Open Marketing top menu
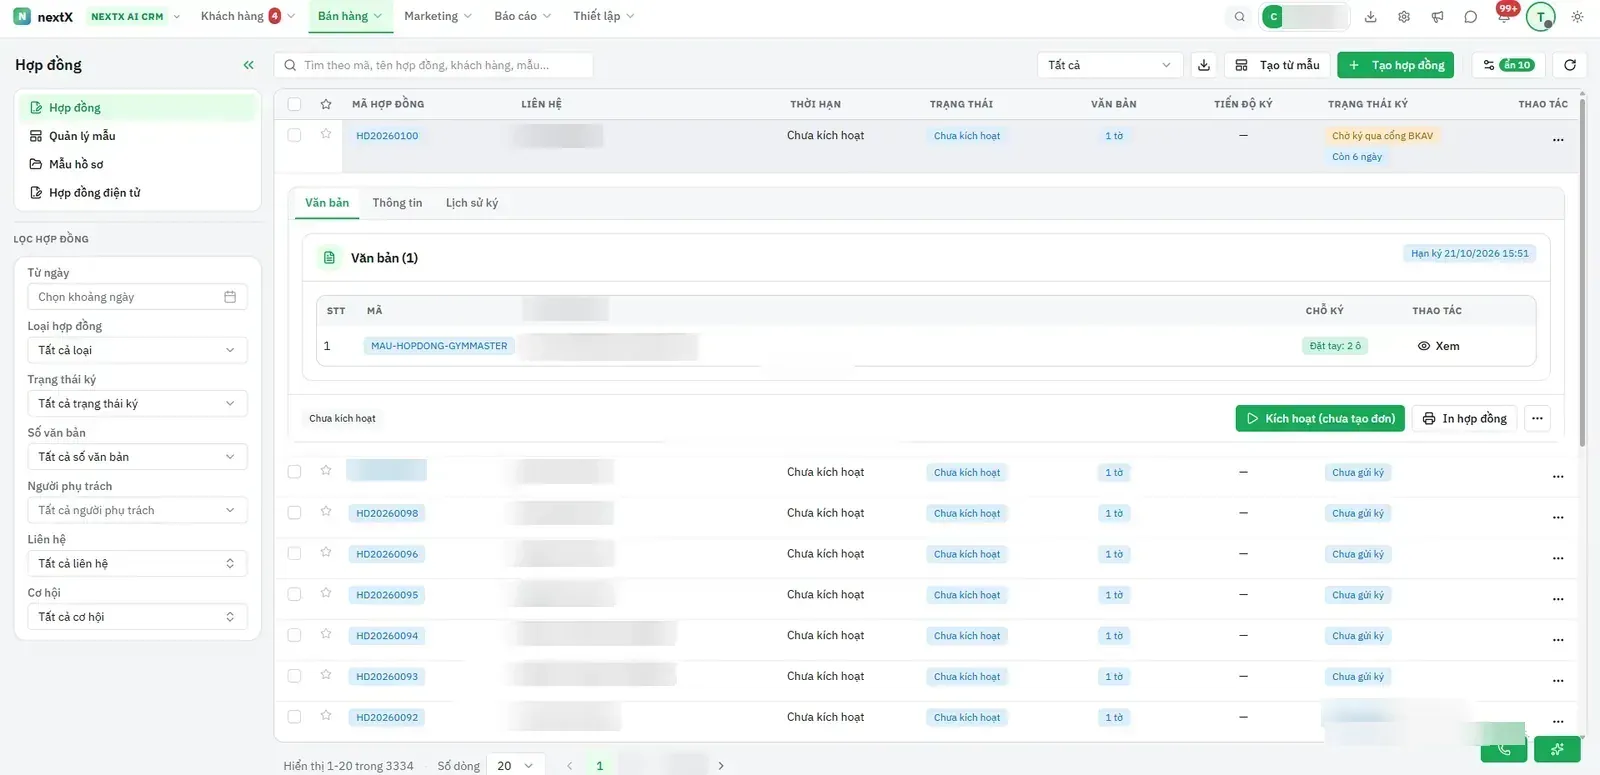1600x775 pixels. coord(438,17)
